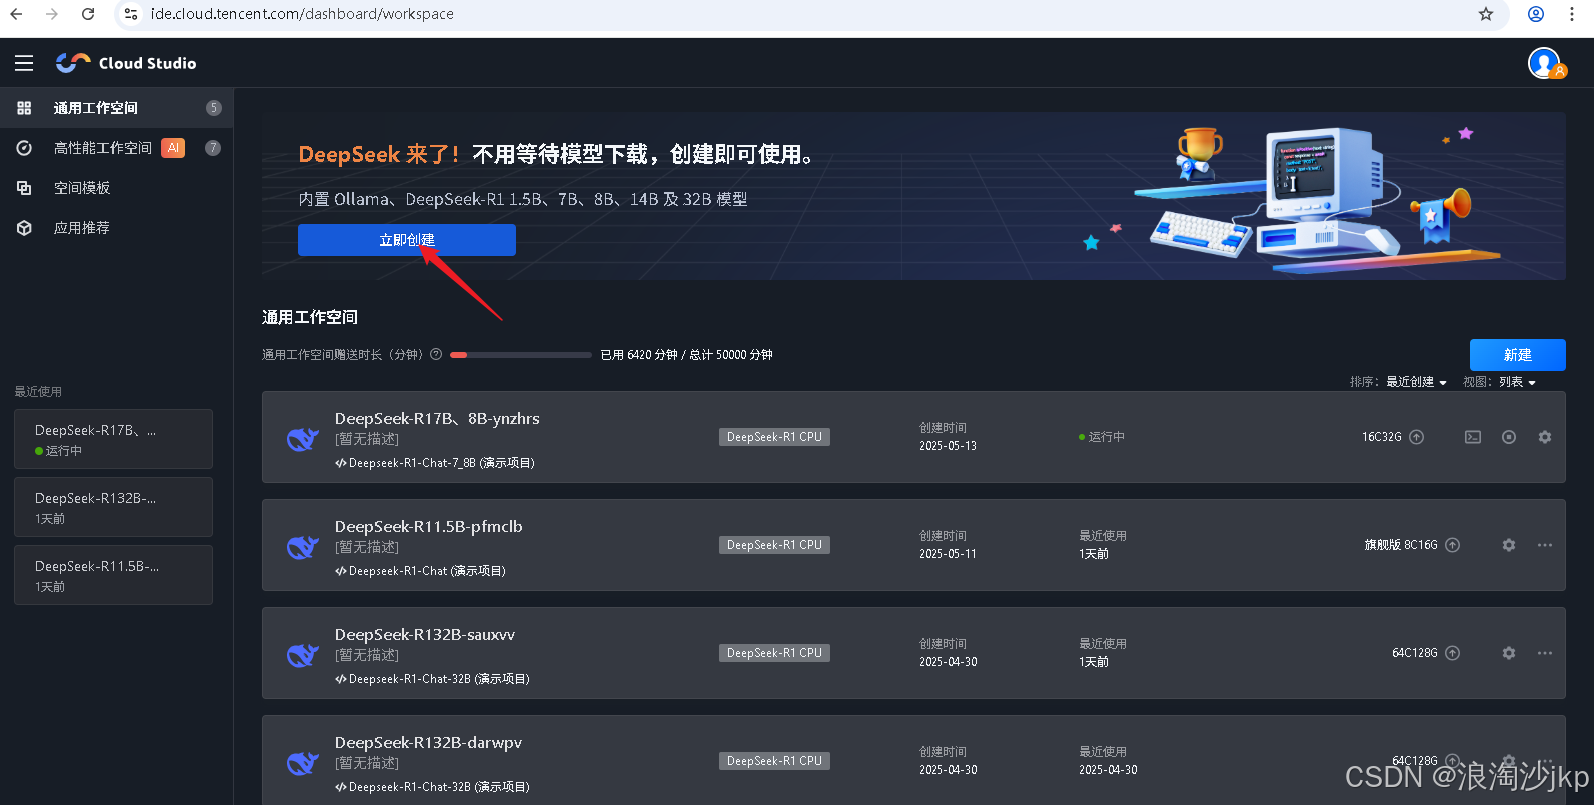Open the help icon beside 通用工作空间赠送时长
This screenshot has width=1594, height=805.
tap(436, 354)
